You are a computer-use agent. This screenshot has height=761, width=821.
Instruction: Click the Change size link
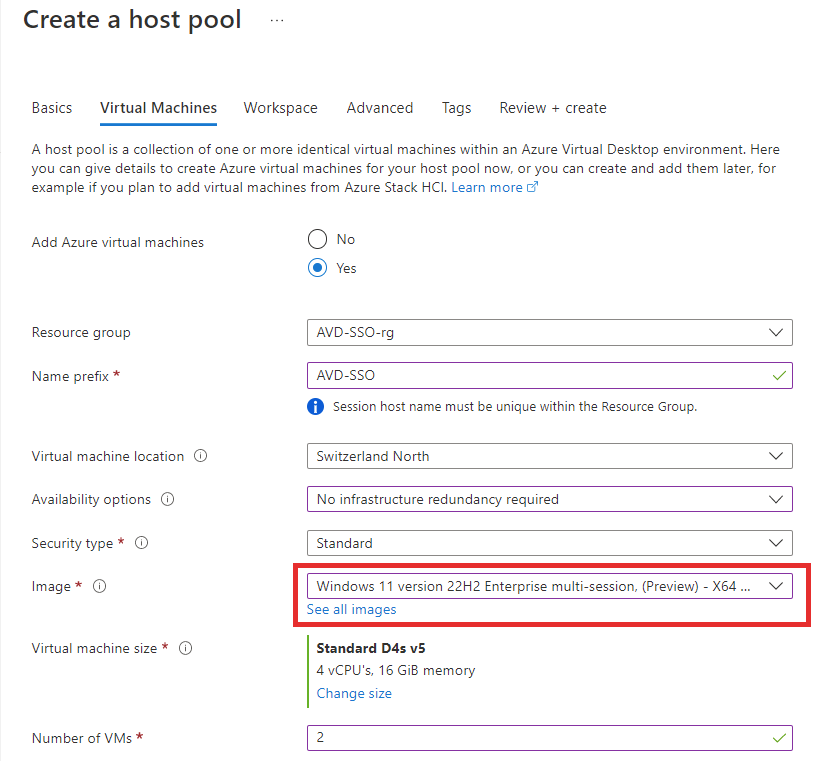[x=354, y=693]
